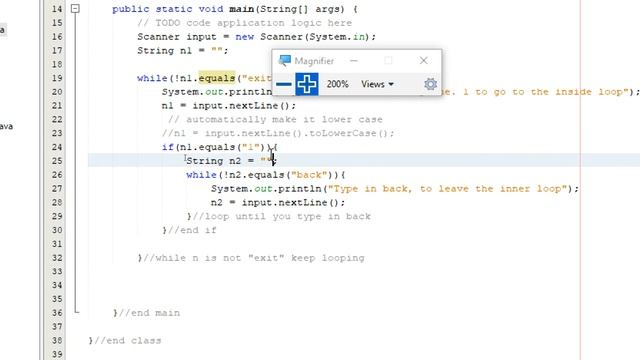Click the Magnifier app icon in title bar
Viewport: 640px width, 360px height.
click(284, 61)
